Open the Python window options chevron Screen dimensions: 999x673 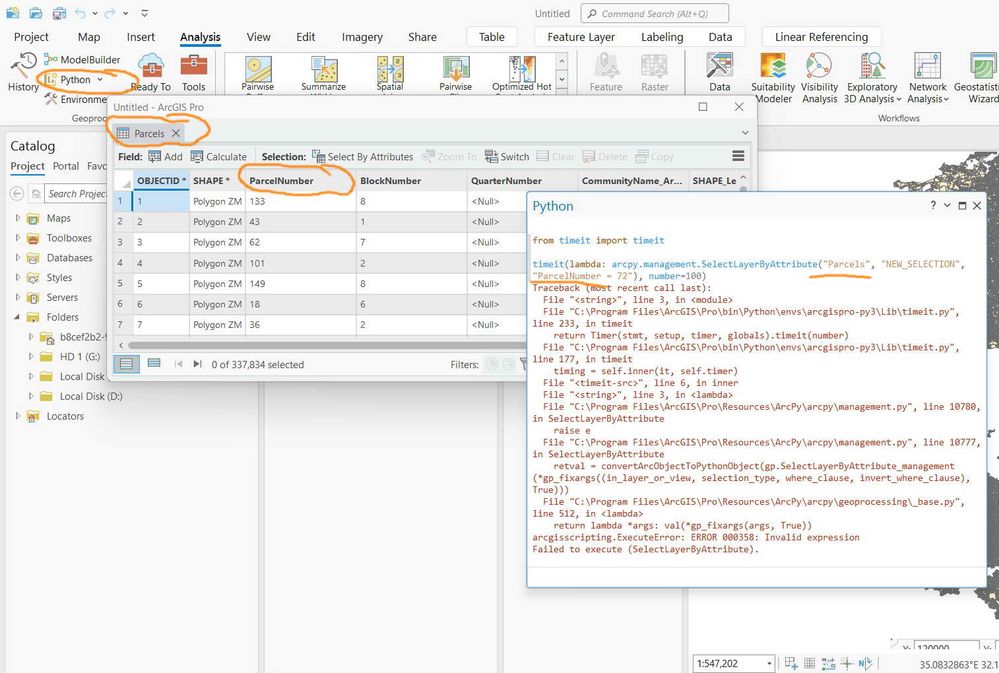pos(947,205)
